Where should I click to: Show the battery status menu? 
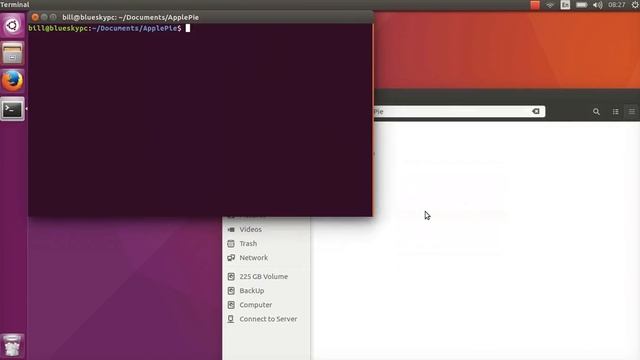coord(581,5)
